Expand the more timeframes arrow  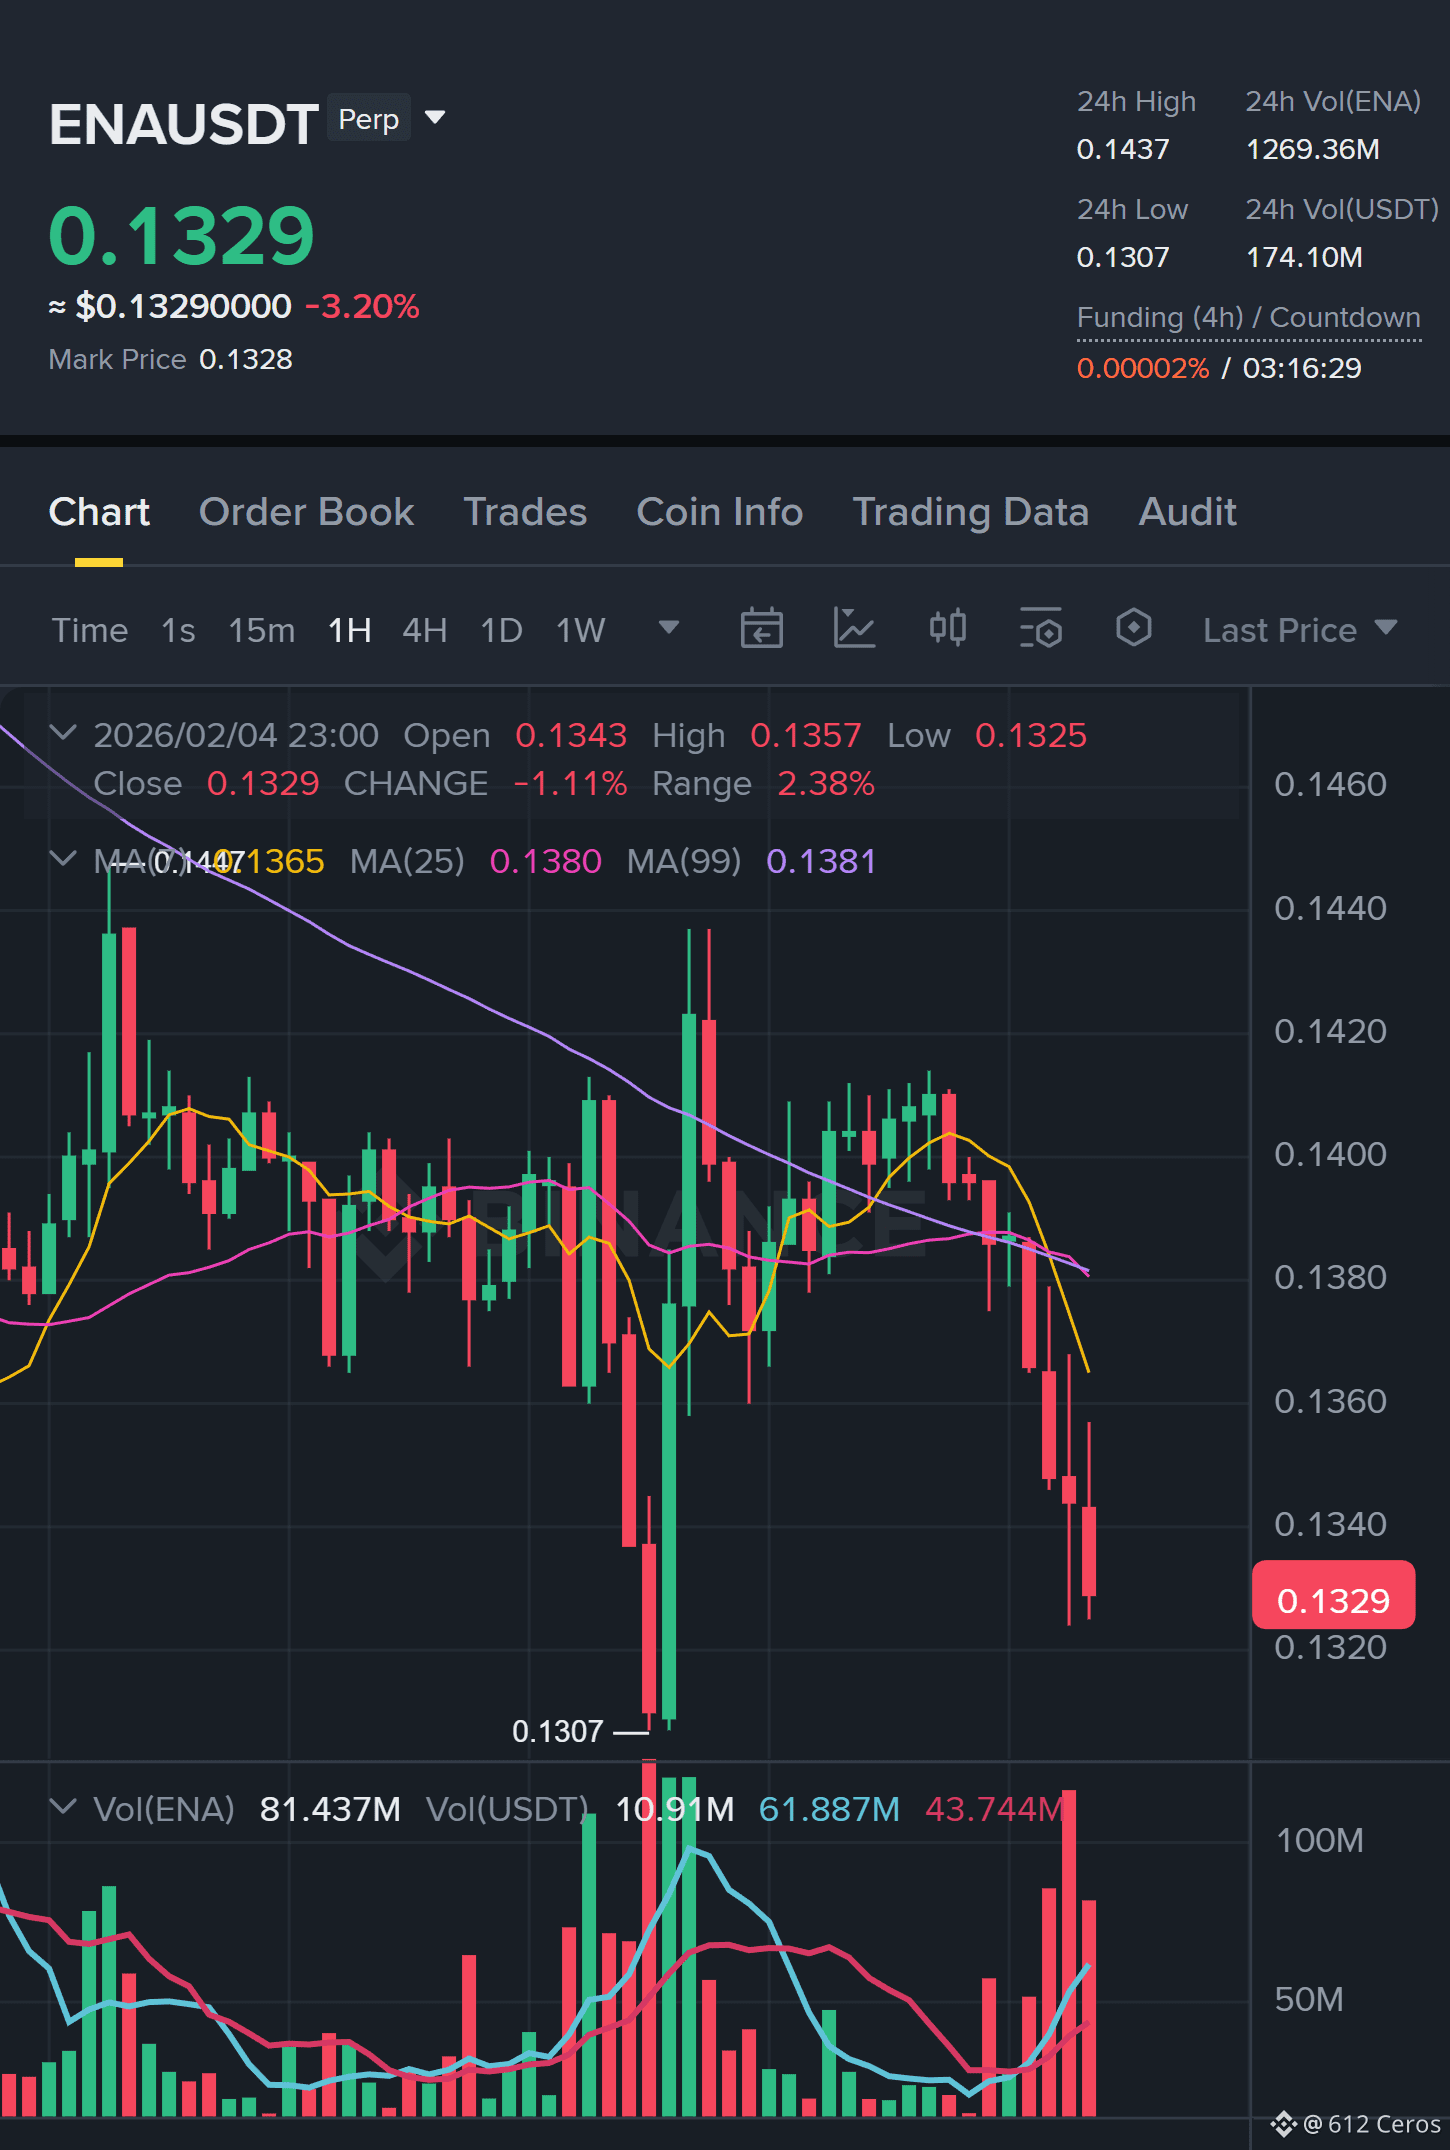(x=669, y=628)
